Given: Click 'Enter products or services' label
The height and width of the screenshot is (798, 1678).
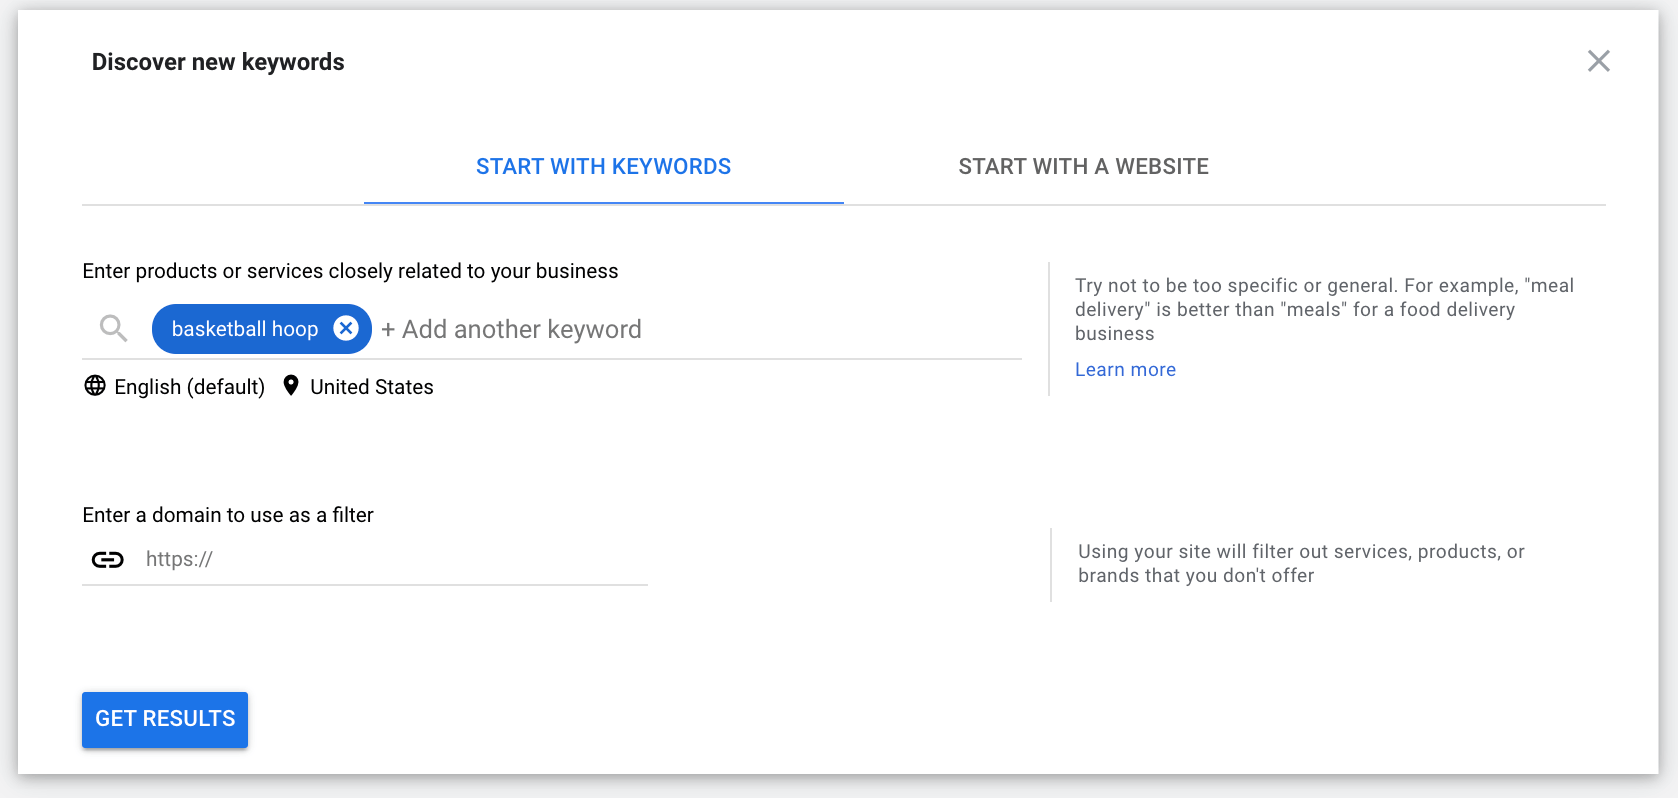Looking at the screenshot, I should (350, 271).
